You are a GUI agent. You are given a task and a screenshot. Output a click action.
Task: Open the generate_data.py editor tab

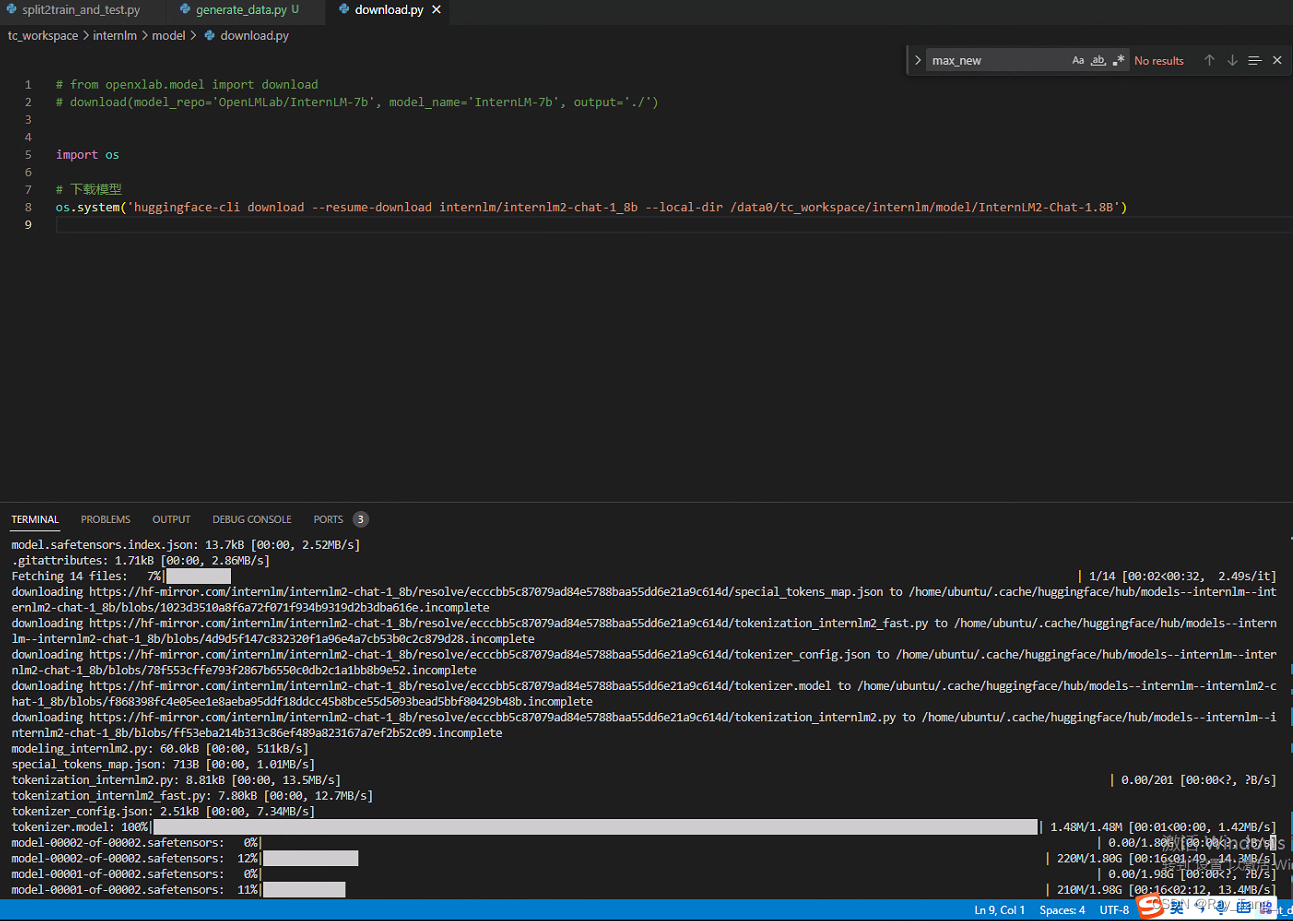click(x=241, y=10)
